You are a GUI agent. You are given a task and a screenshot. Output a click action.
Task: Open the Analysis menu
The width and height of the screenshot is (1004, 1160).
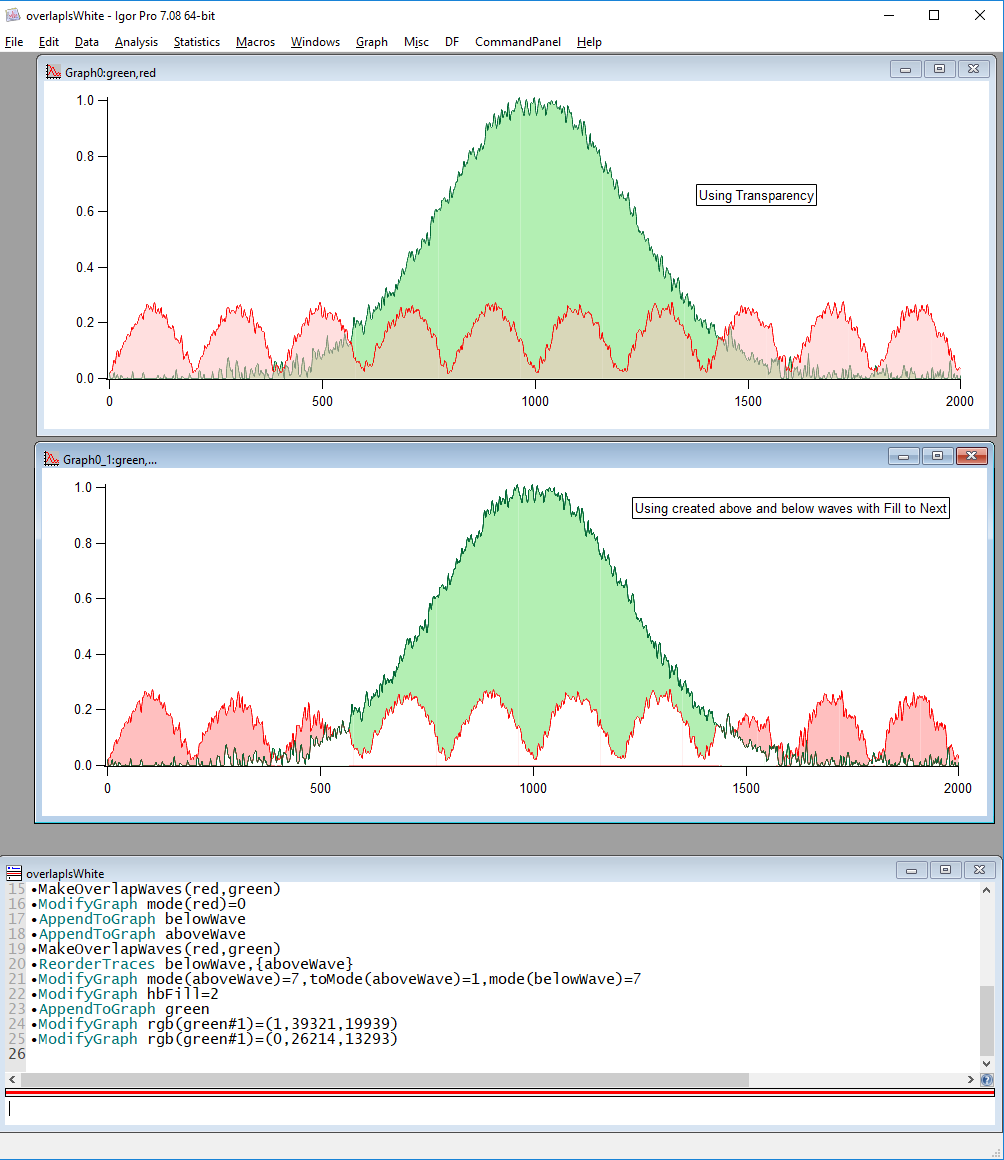[x=136, y=42]
